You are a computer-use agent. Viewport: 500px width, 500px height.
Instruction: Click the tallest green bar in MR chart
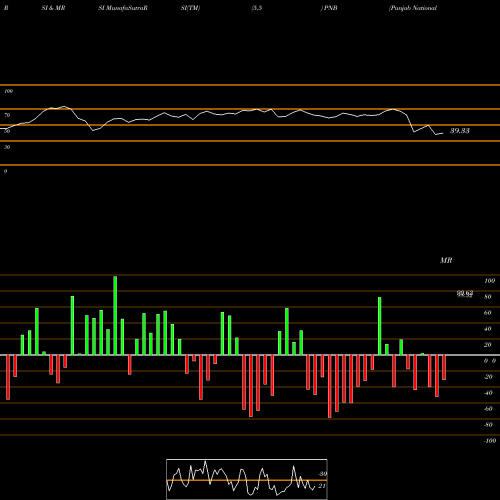115,315
